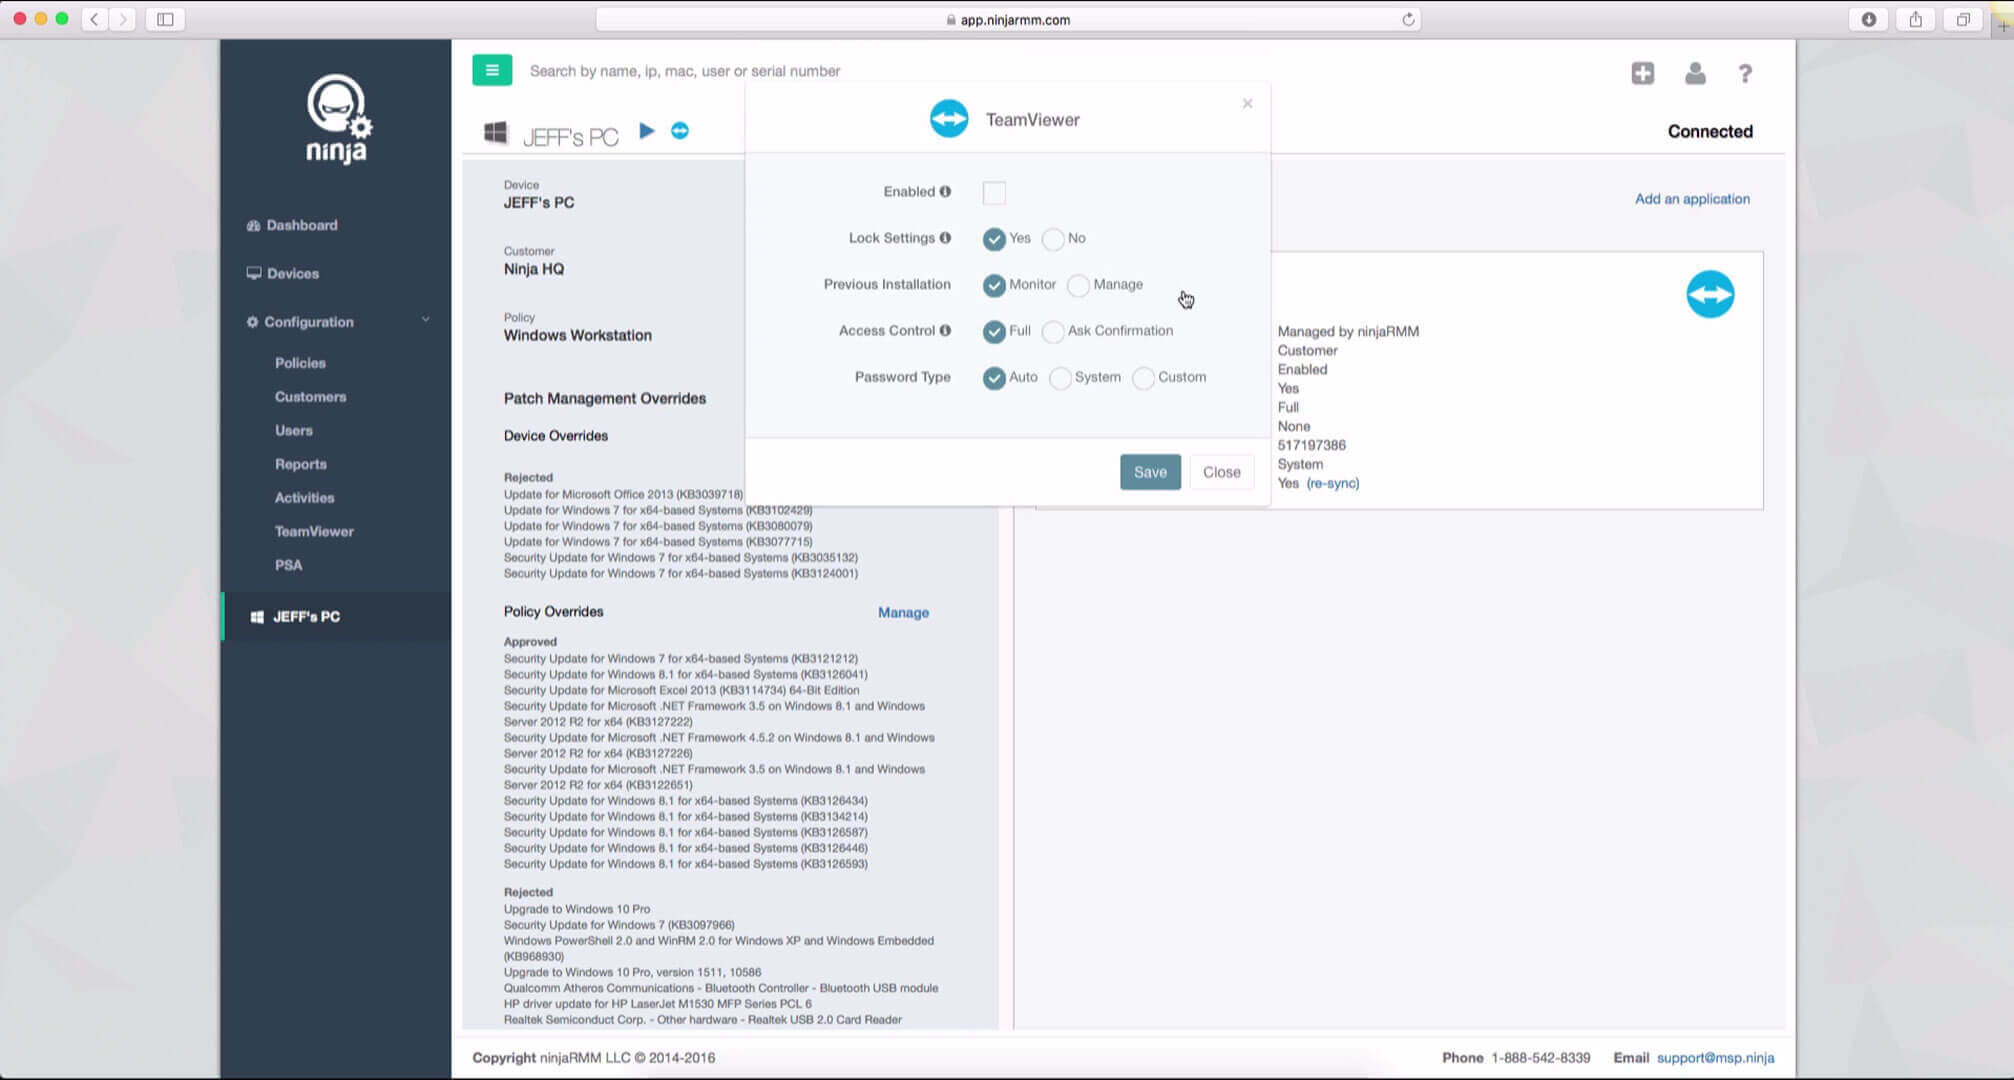This screenshot has width=2014, height=1080.
Task: Click the Safari forward arrow
Action: [x=122, y=19]
